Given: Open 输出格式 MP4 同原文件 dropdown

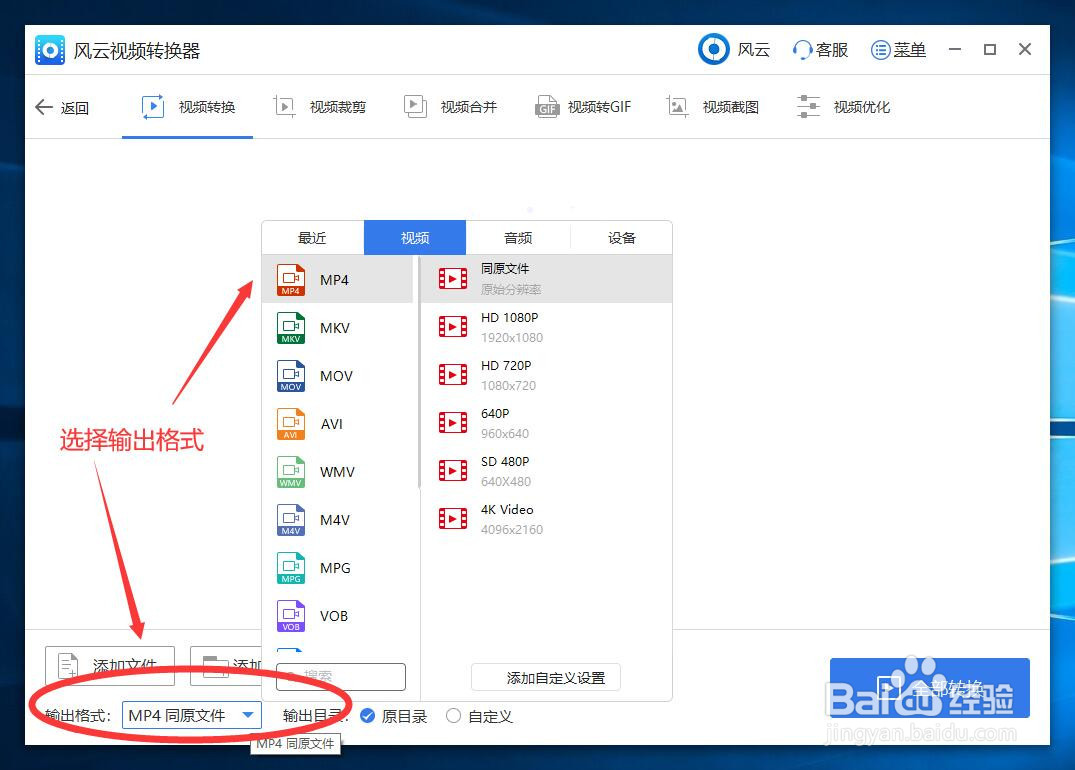Looking at the screenshot, I should click(192, 716).
